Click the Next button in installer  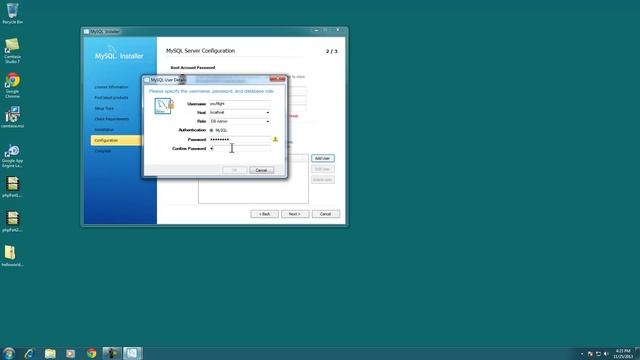click(x=295, y=214)
